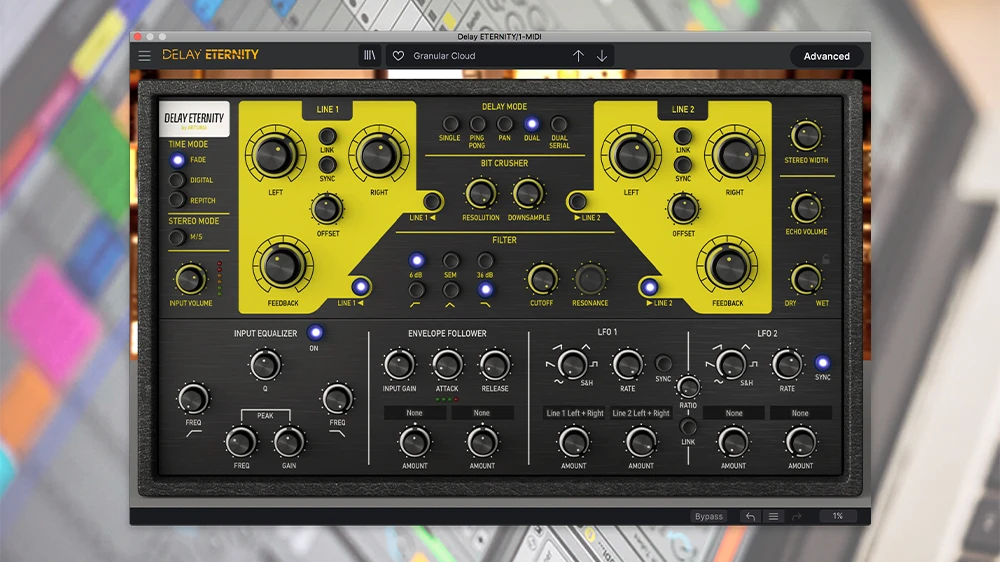Click the Bypass button
The height and width of the screenshot is (562, 1000).
pyautogui.click(x=709, y=516)
